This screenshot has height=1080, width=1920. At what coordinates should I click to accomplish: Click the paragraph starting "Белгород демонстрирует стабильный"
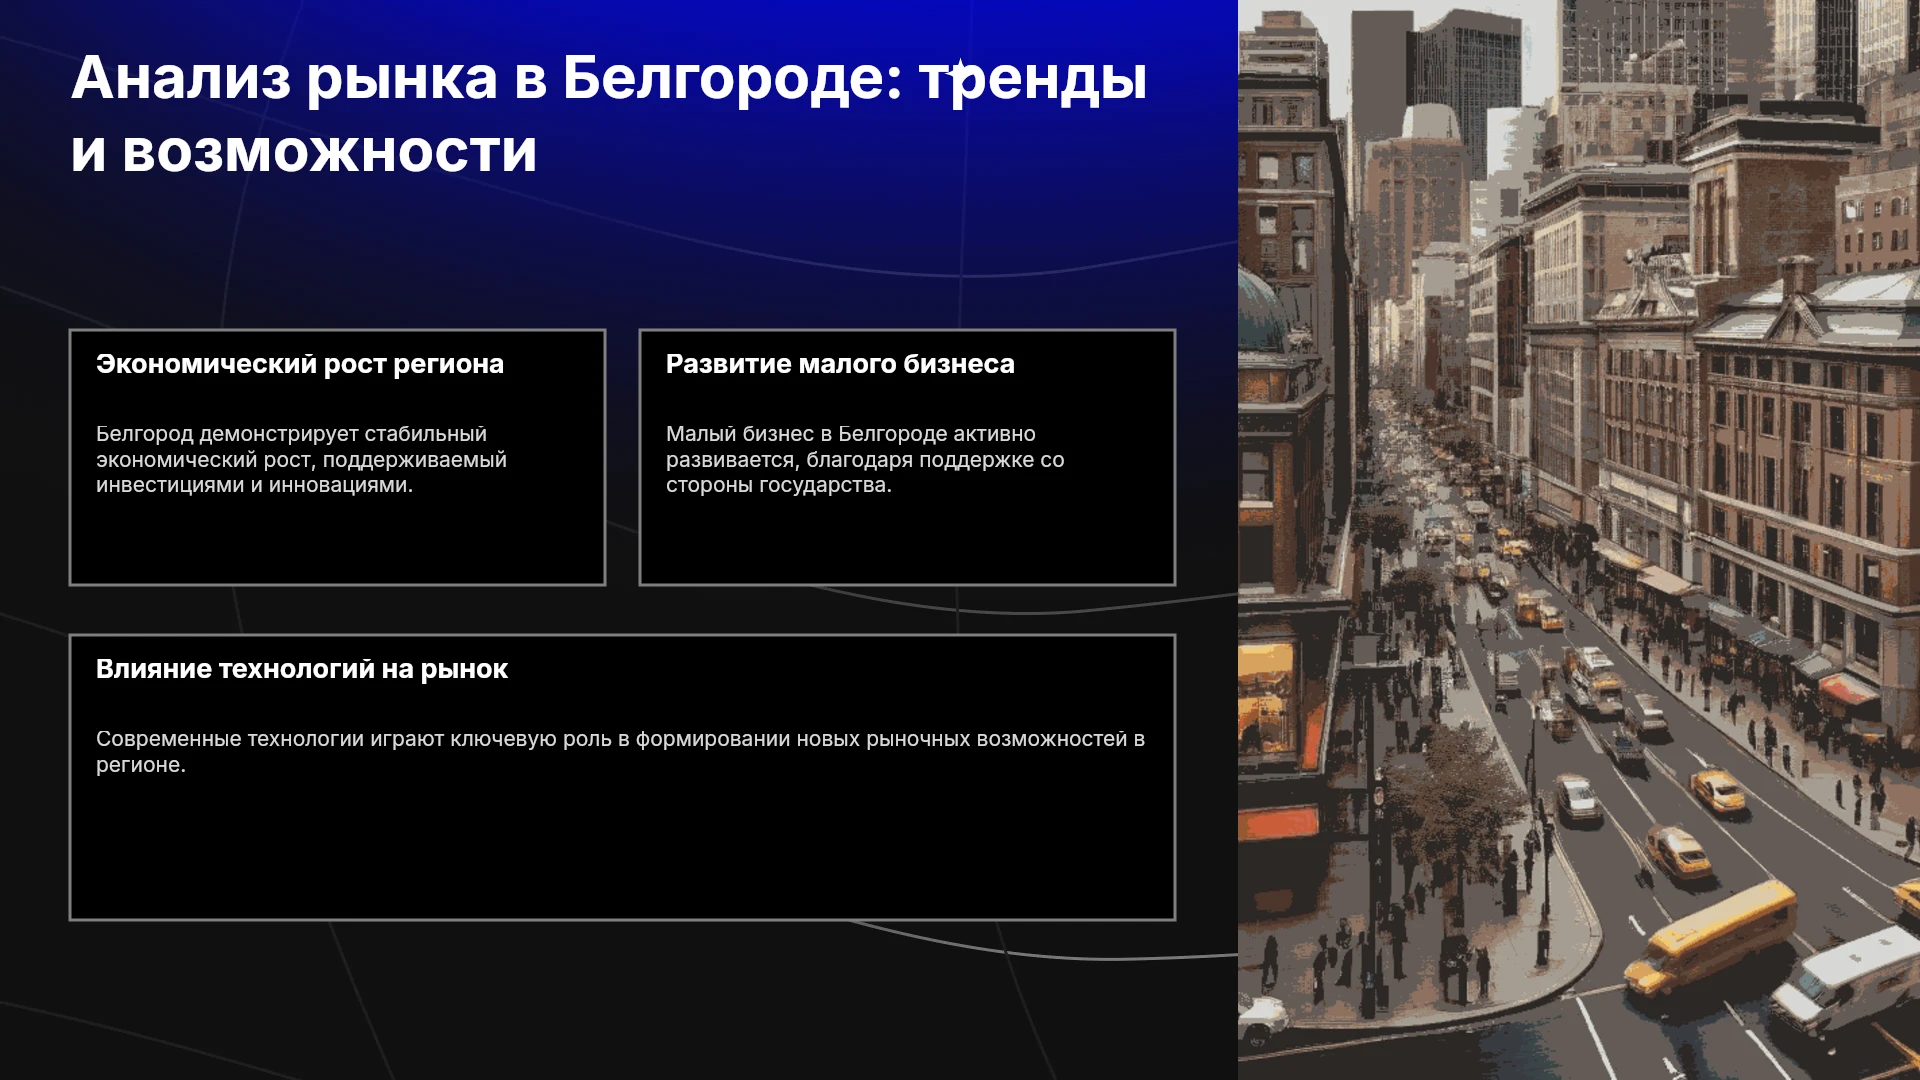click(301, 459)
